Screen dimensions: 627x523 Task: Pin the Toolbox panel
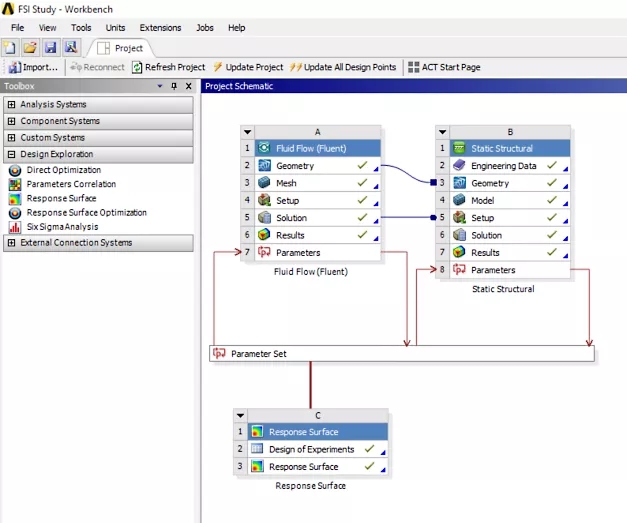tap(174, 86)
